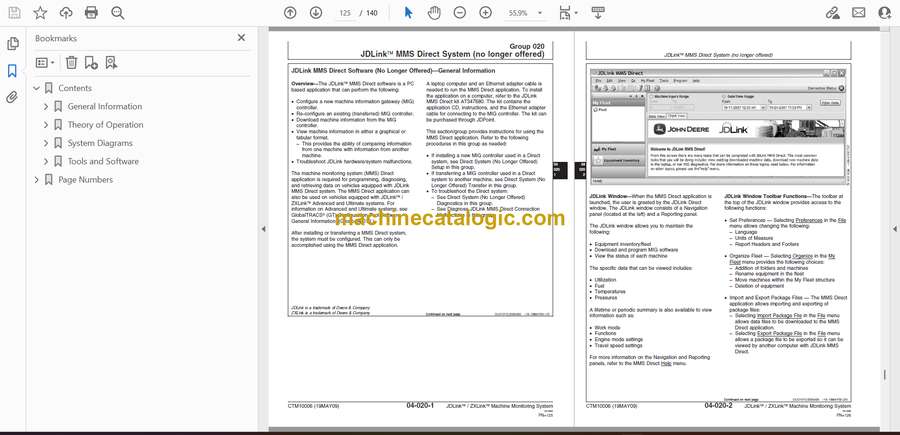Go to next page arrow
Screen dimensions: 900x435
(x=316, y=13)
